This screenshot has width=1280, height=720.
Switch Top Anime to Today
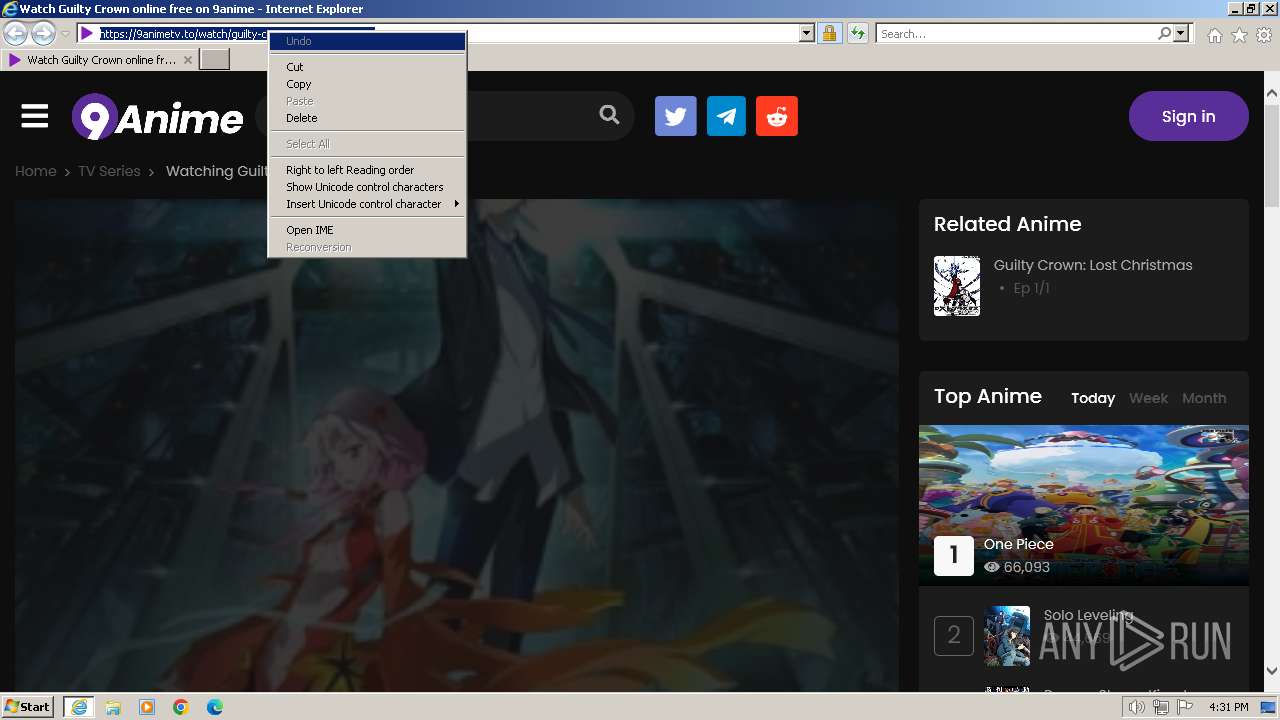pos(1093,398)
